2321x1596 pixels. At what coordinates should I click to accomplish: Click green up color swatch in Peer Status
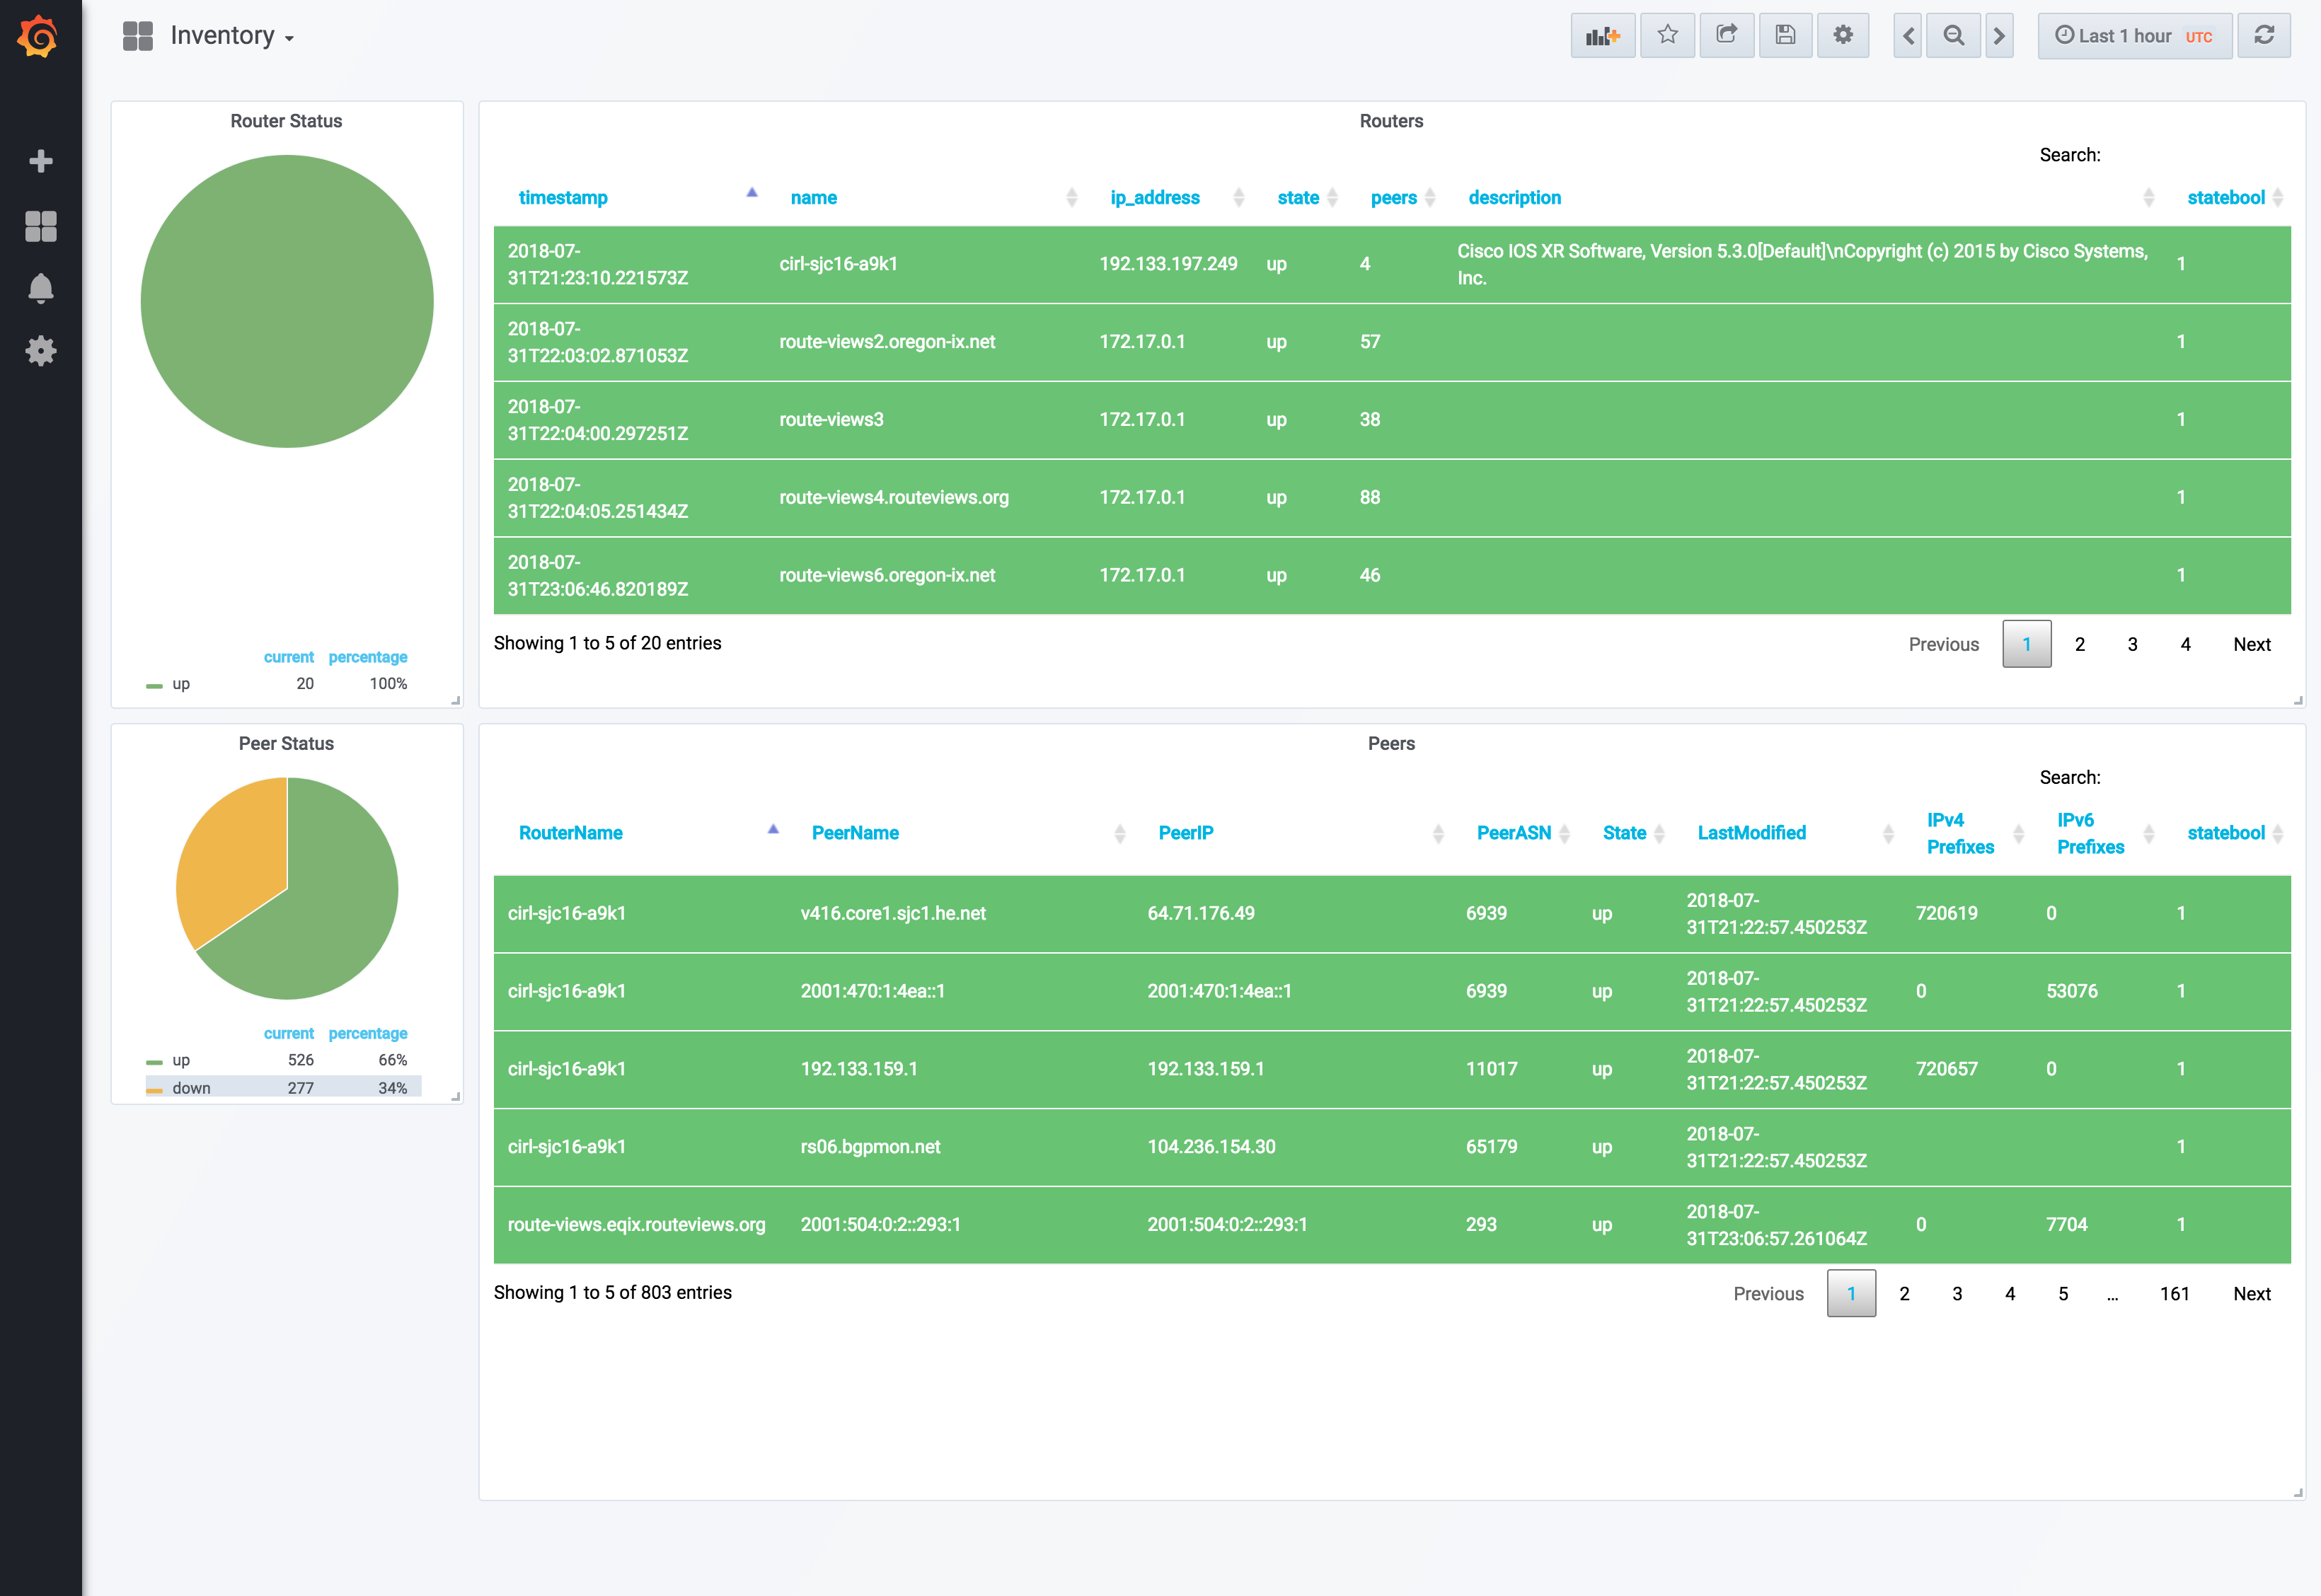[x=154, y=1062]
